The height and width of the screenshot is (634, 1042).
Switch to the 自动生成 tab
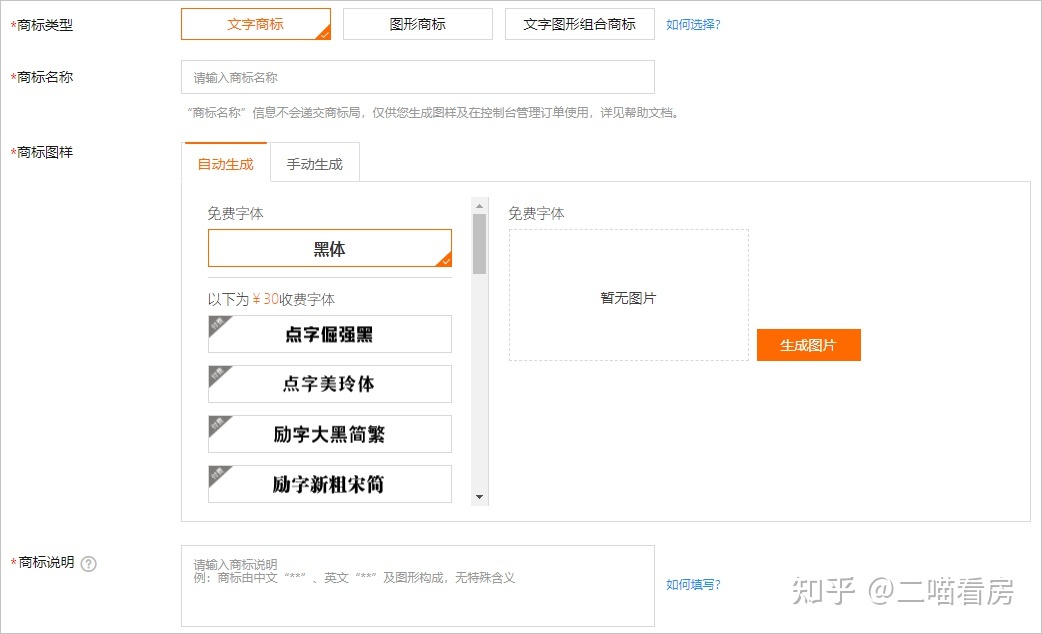tap(225, 164)
